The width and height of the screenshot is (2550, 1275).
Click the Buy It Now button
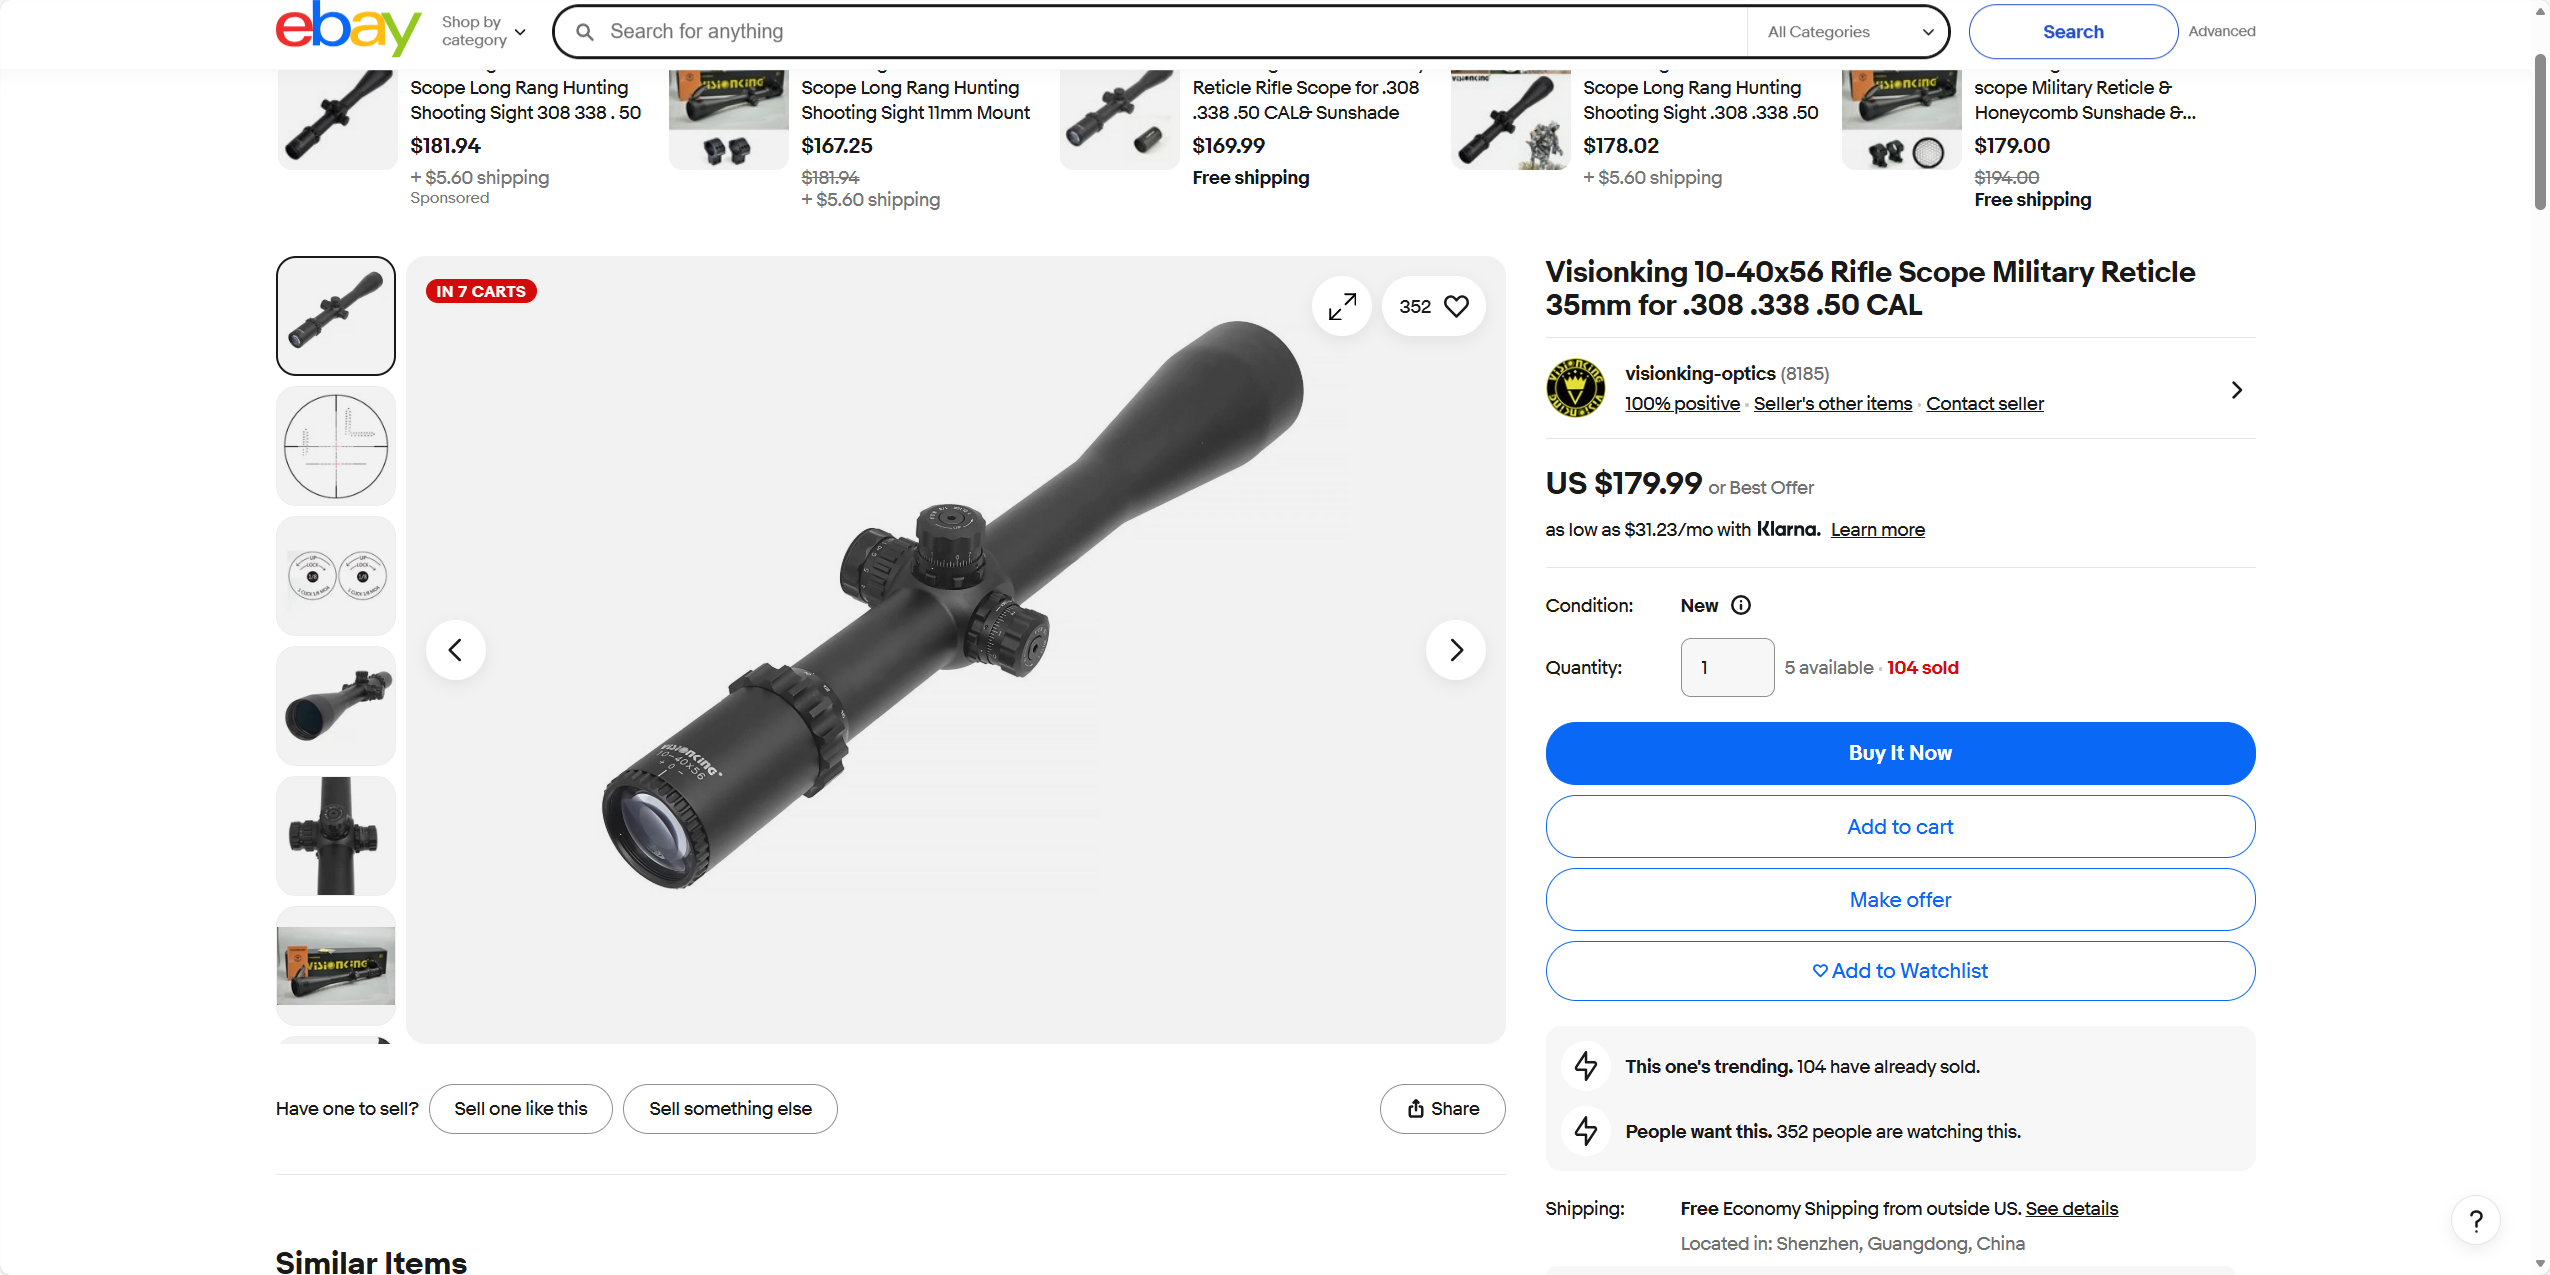point(1900,753)
